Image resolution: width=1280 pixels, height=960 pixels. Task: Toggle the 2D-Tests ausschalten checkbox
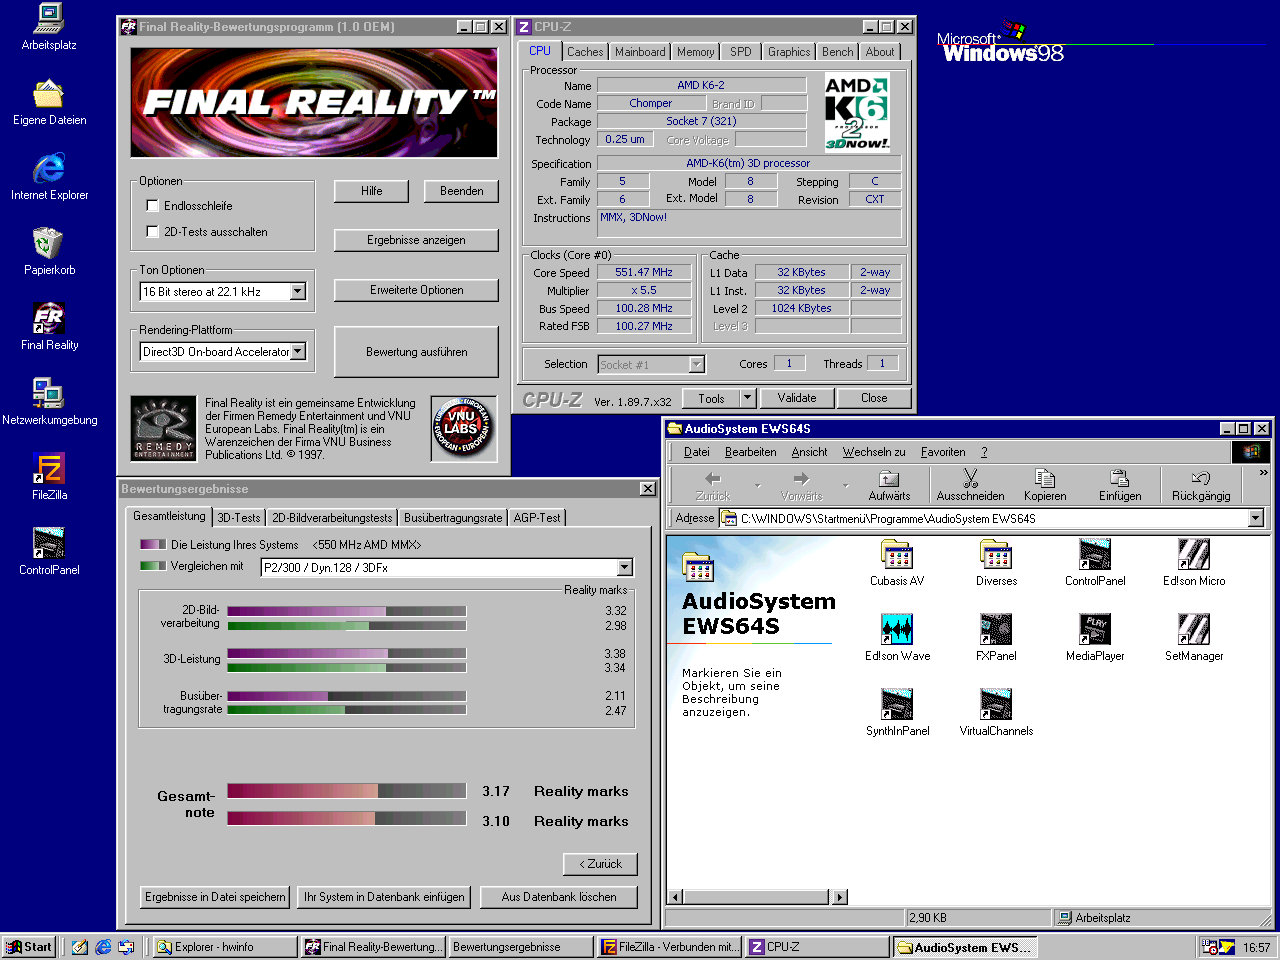coord(153,232)
